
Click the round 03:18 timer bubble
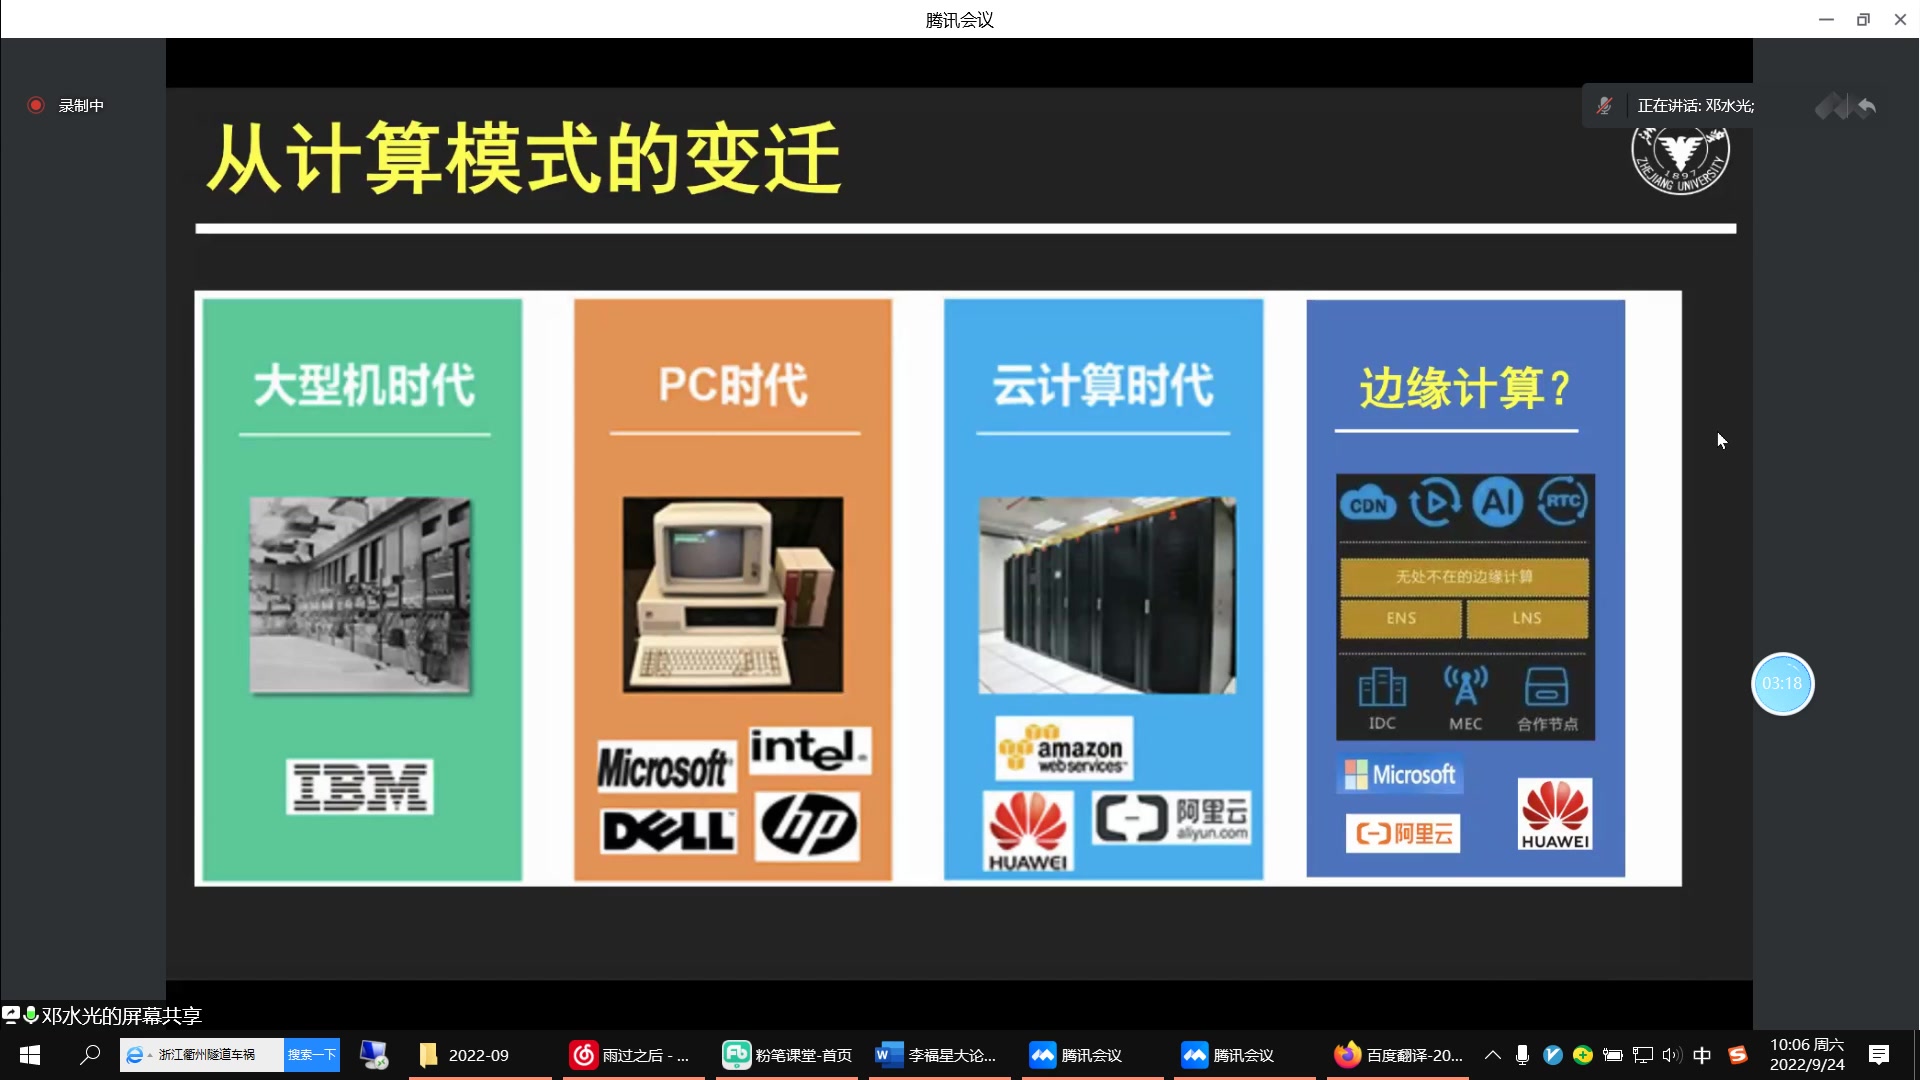click(1782, 684)
